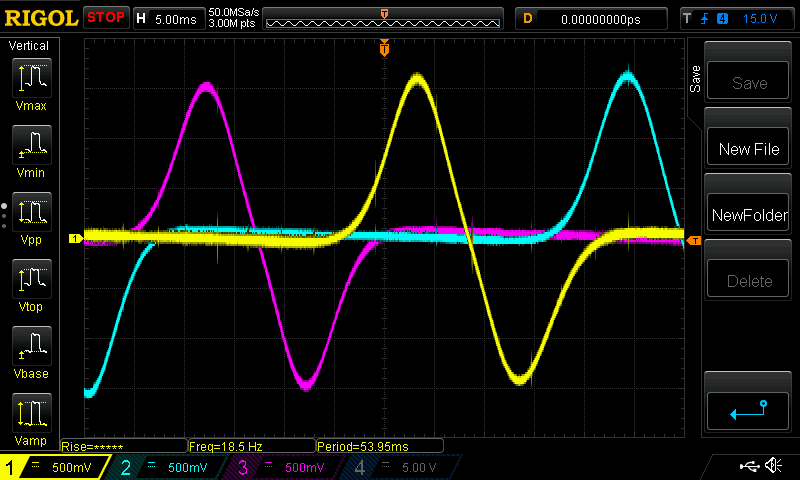This screenshot has width=800, height=480.
Task: Click the RIGOL logo
Action: pos(41,18)
